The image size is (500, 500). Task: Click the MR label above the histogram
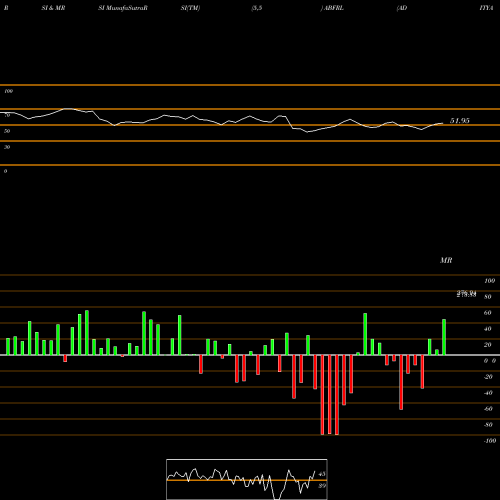[446, 260]
